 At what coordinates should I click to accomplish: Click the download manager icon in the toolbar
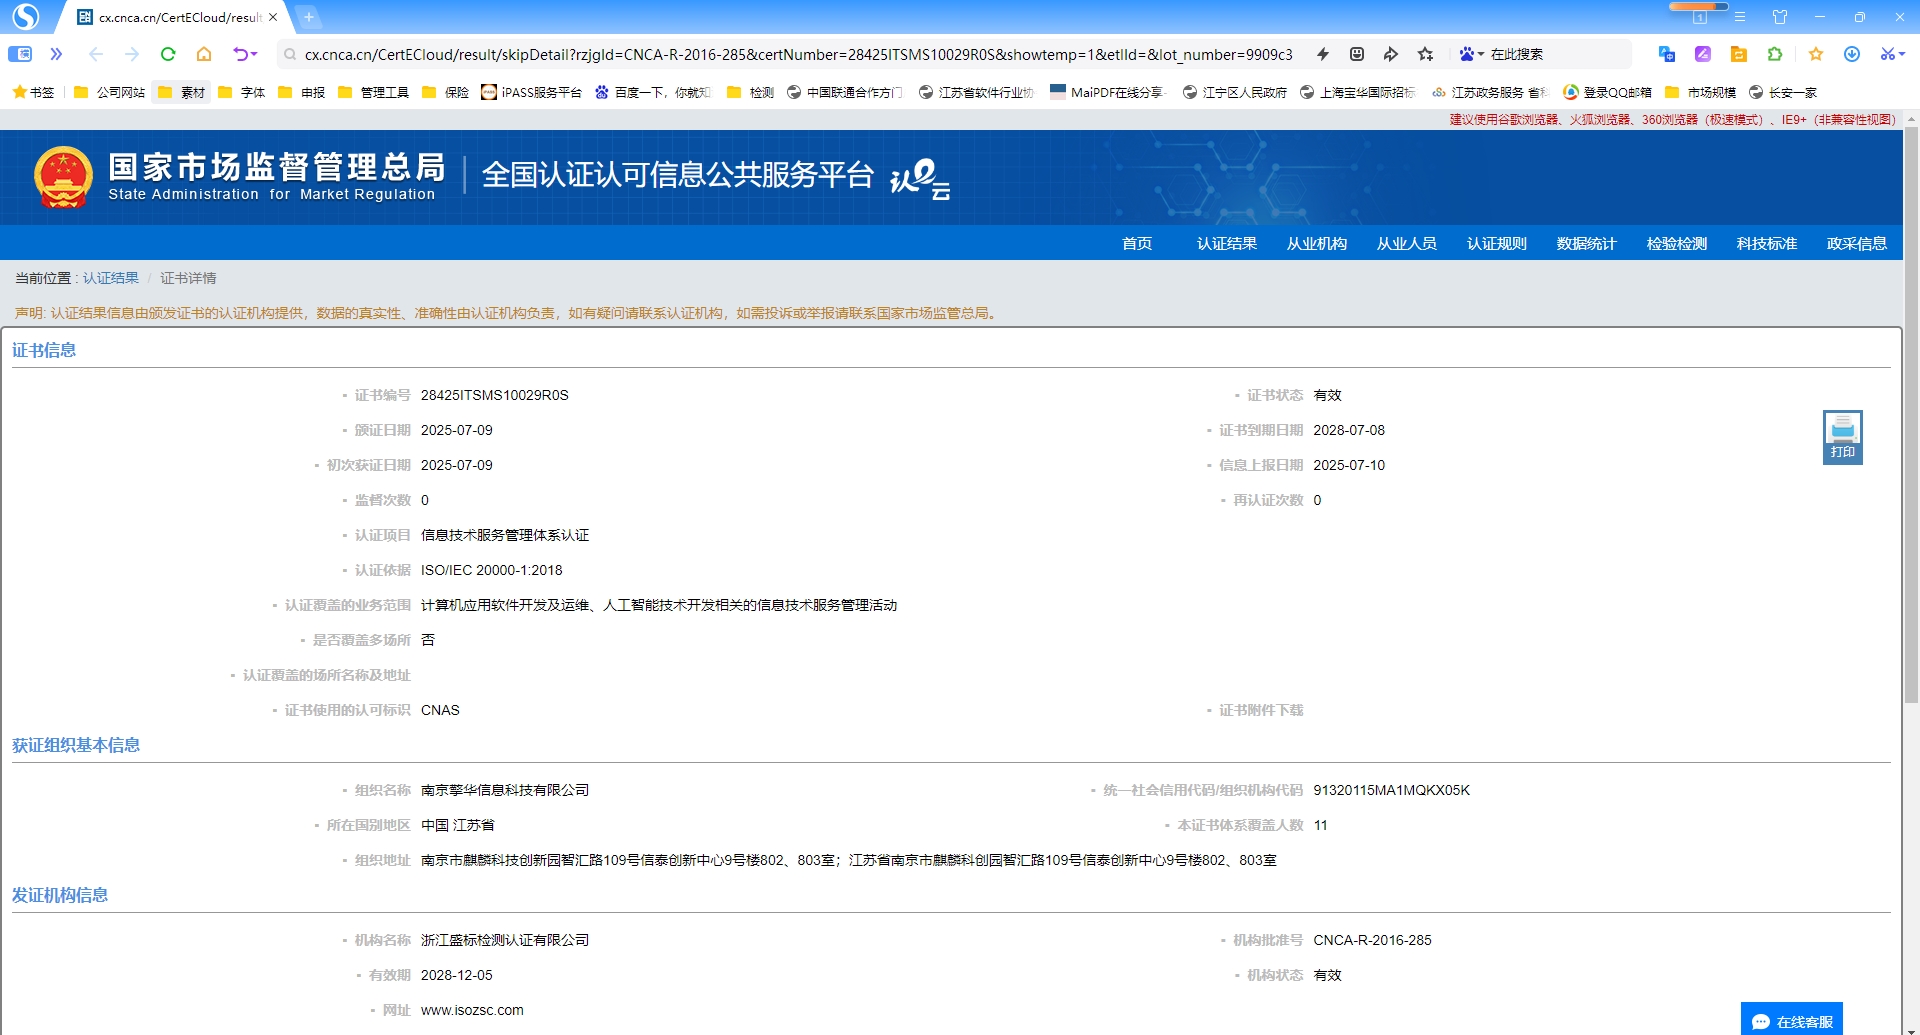(x=1852, y=55)
